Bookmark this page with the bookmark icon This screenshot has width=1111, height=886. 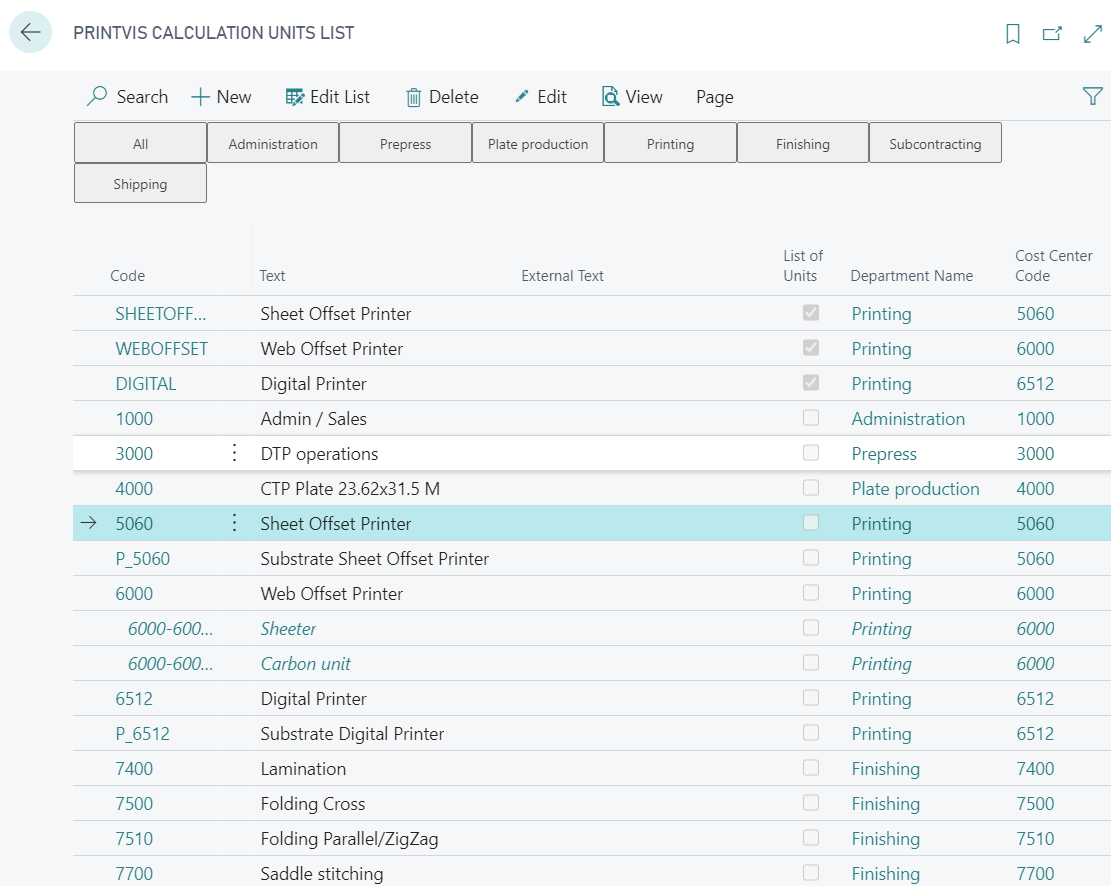1013,33
